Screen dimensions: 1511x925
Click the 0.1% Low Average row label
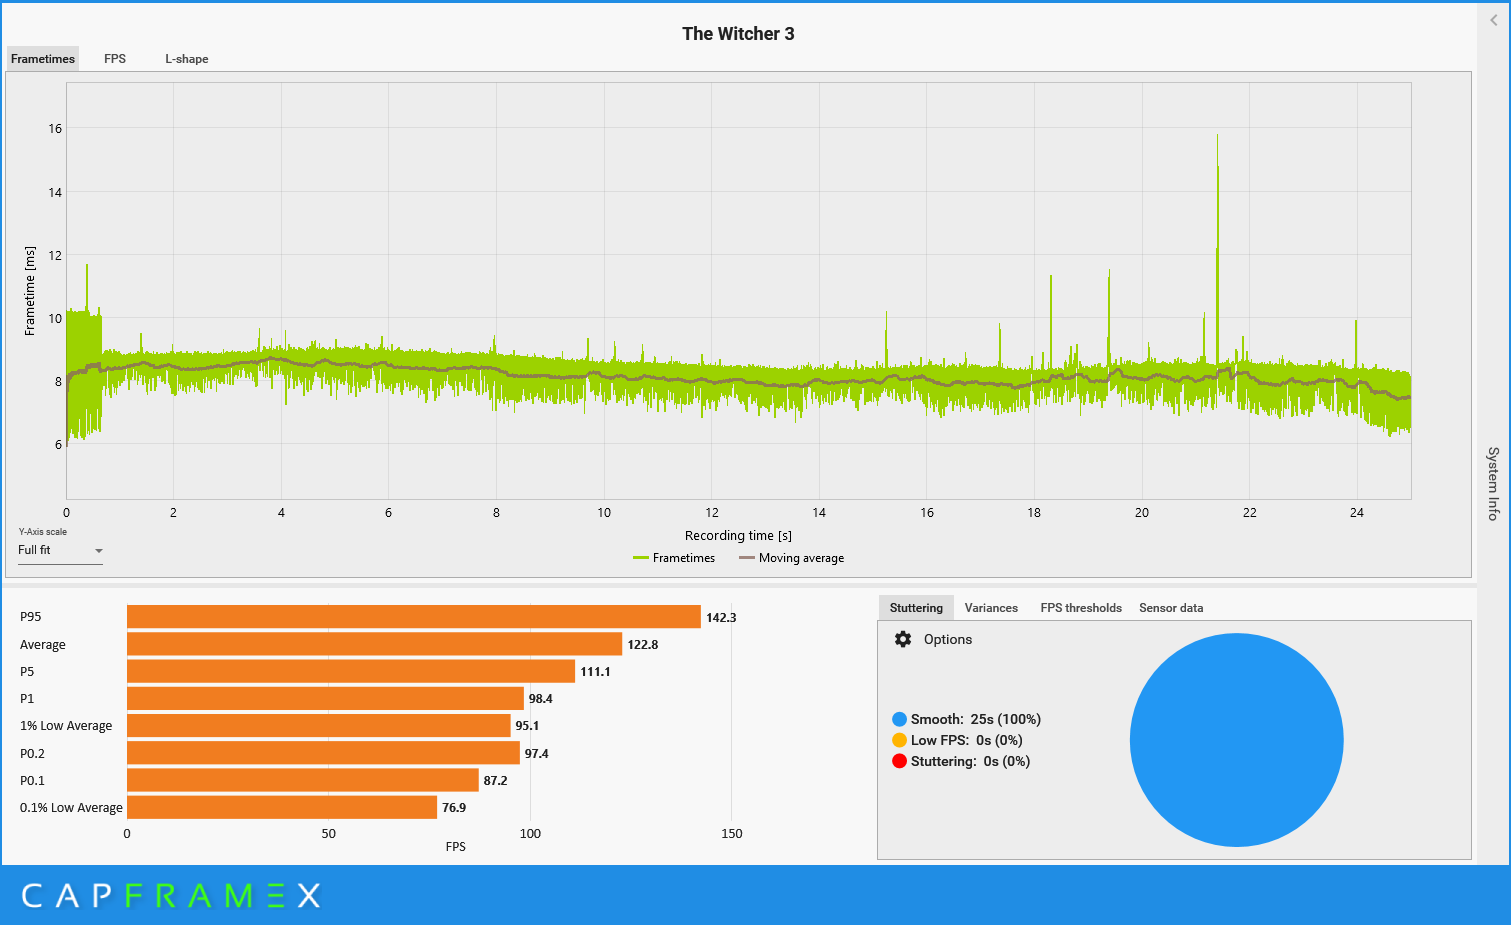coord(71,807)
